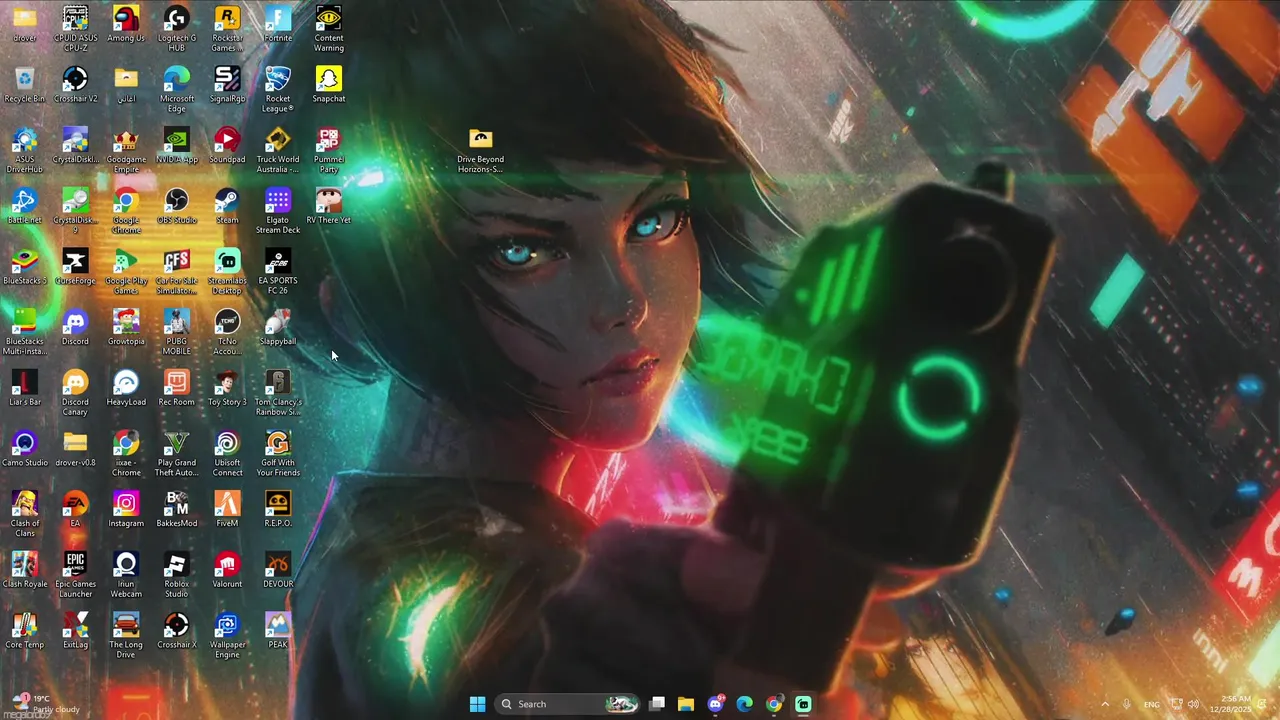Select The Long Drive shortcut
The image size is (1280, 720).
pos(126,637)
